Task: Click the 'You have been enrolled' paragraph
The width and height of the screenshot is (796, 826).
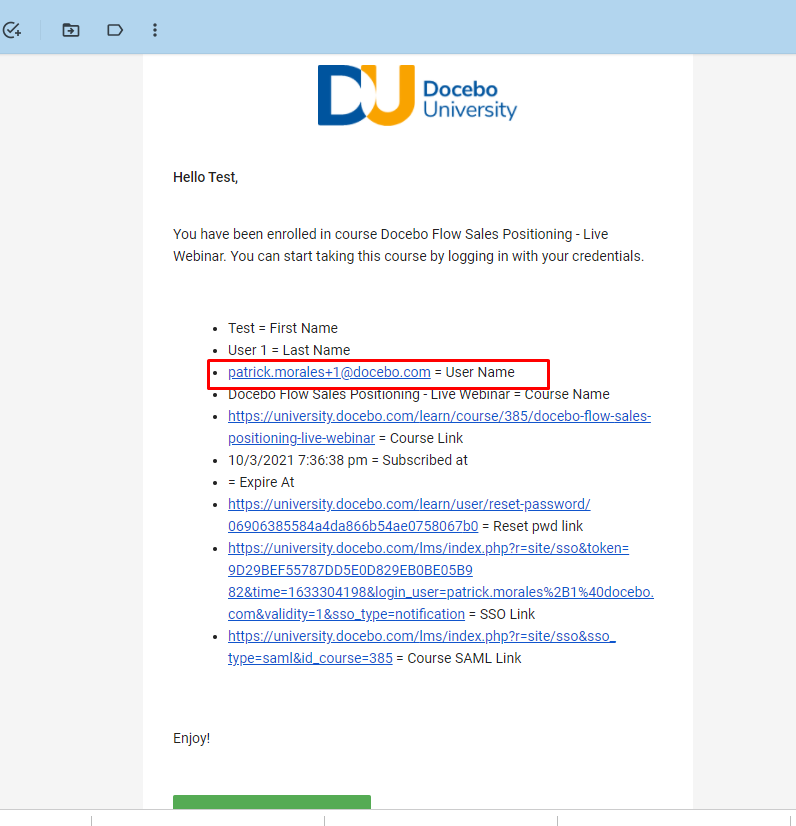Action: (x=408, y=245)
